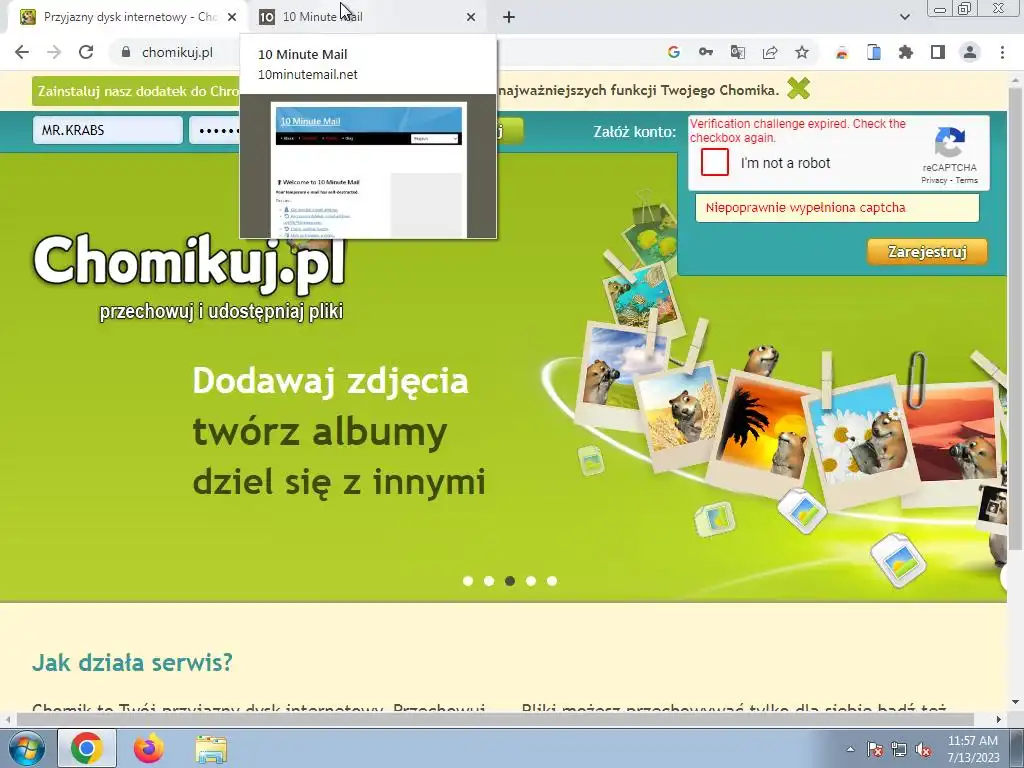Close the Przyjazny dysk internetowy tab
The width and height of the screenshot is (1024, 768).
pyautogui.click(x=232, y=17)
